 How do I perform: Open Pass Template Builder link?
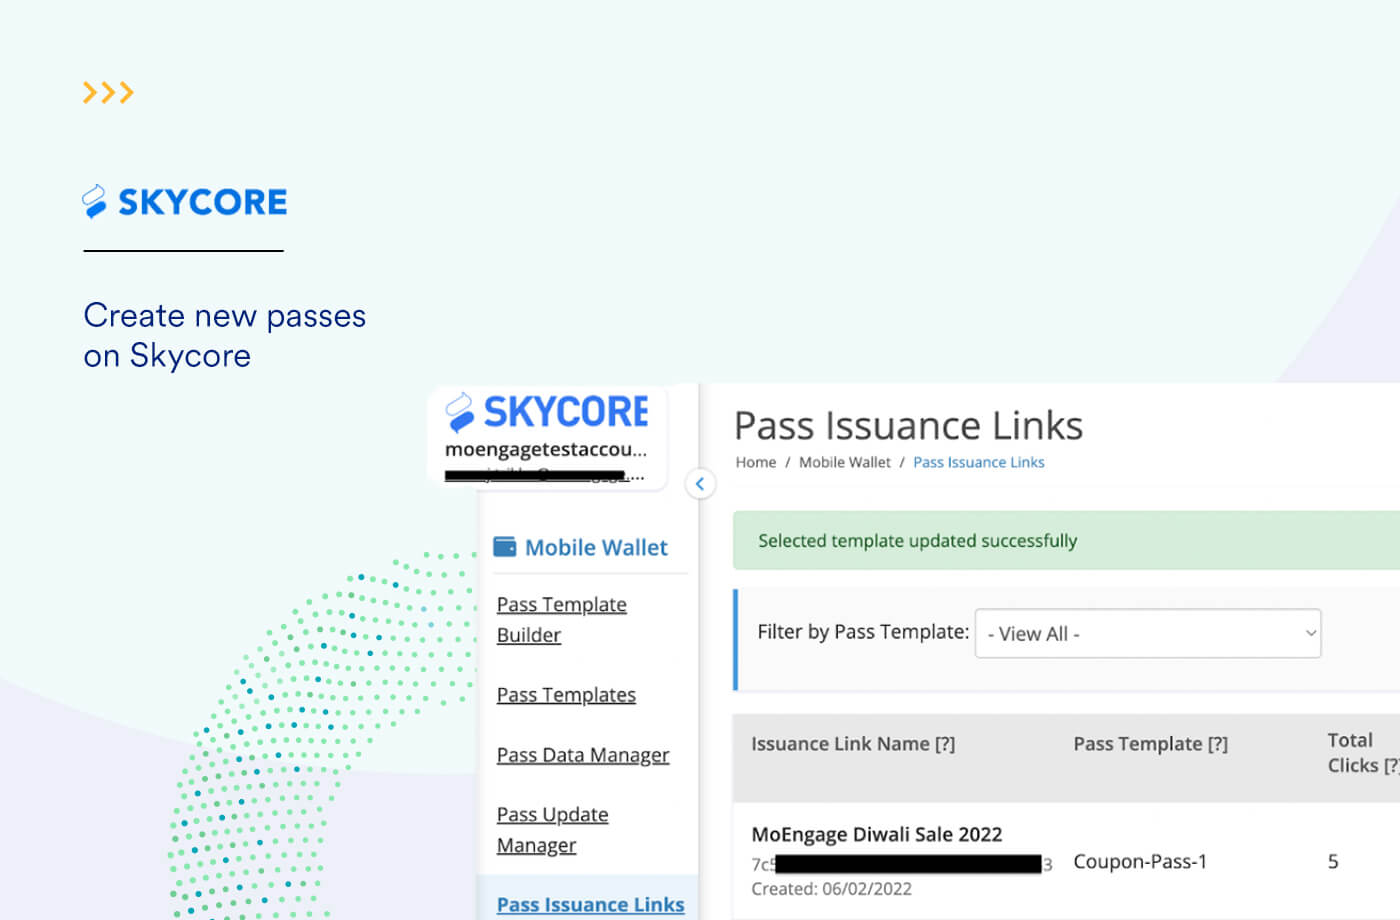(x=562, y=620)
